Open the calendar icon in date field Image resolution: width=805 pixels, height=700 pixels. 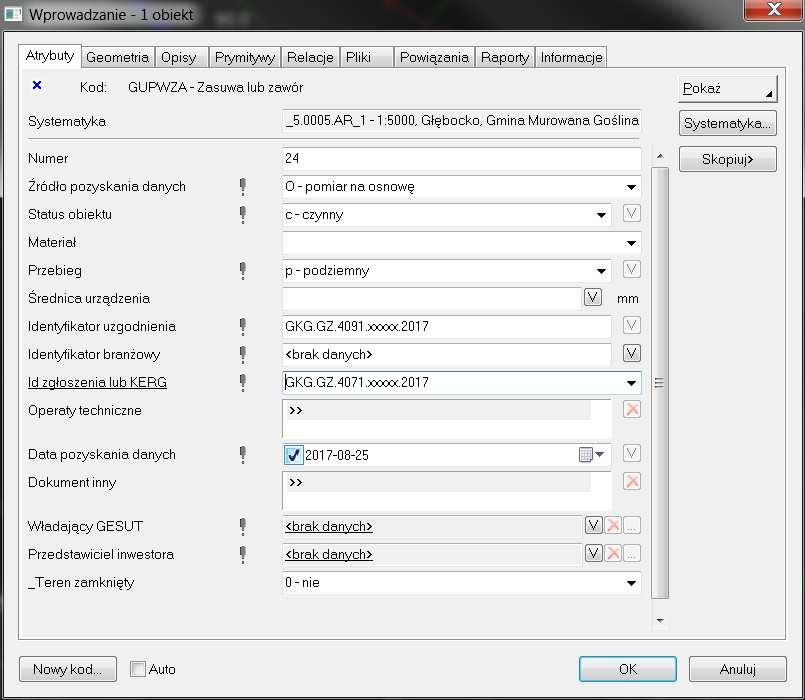point(586,455)
